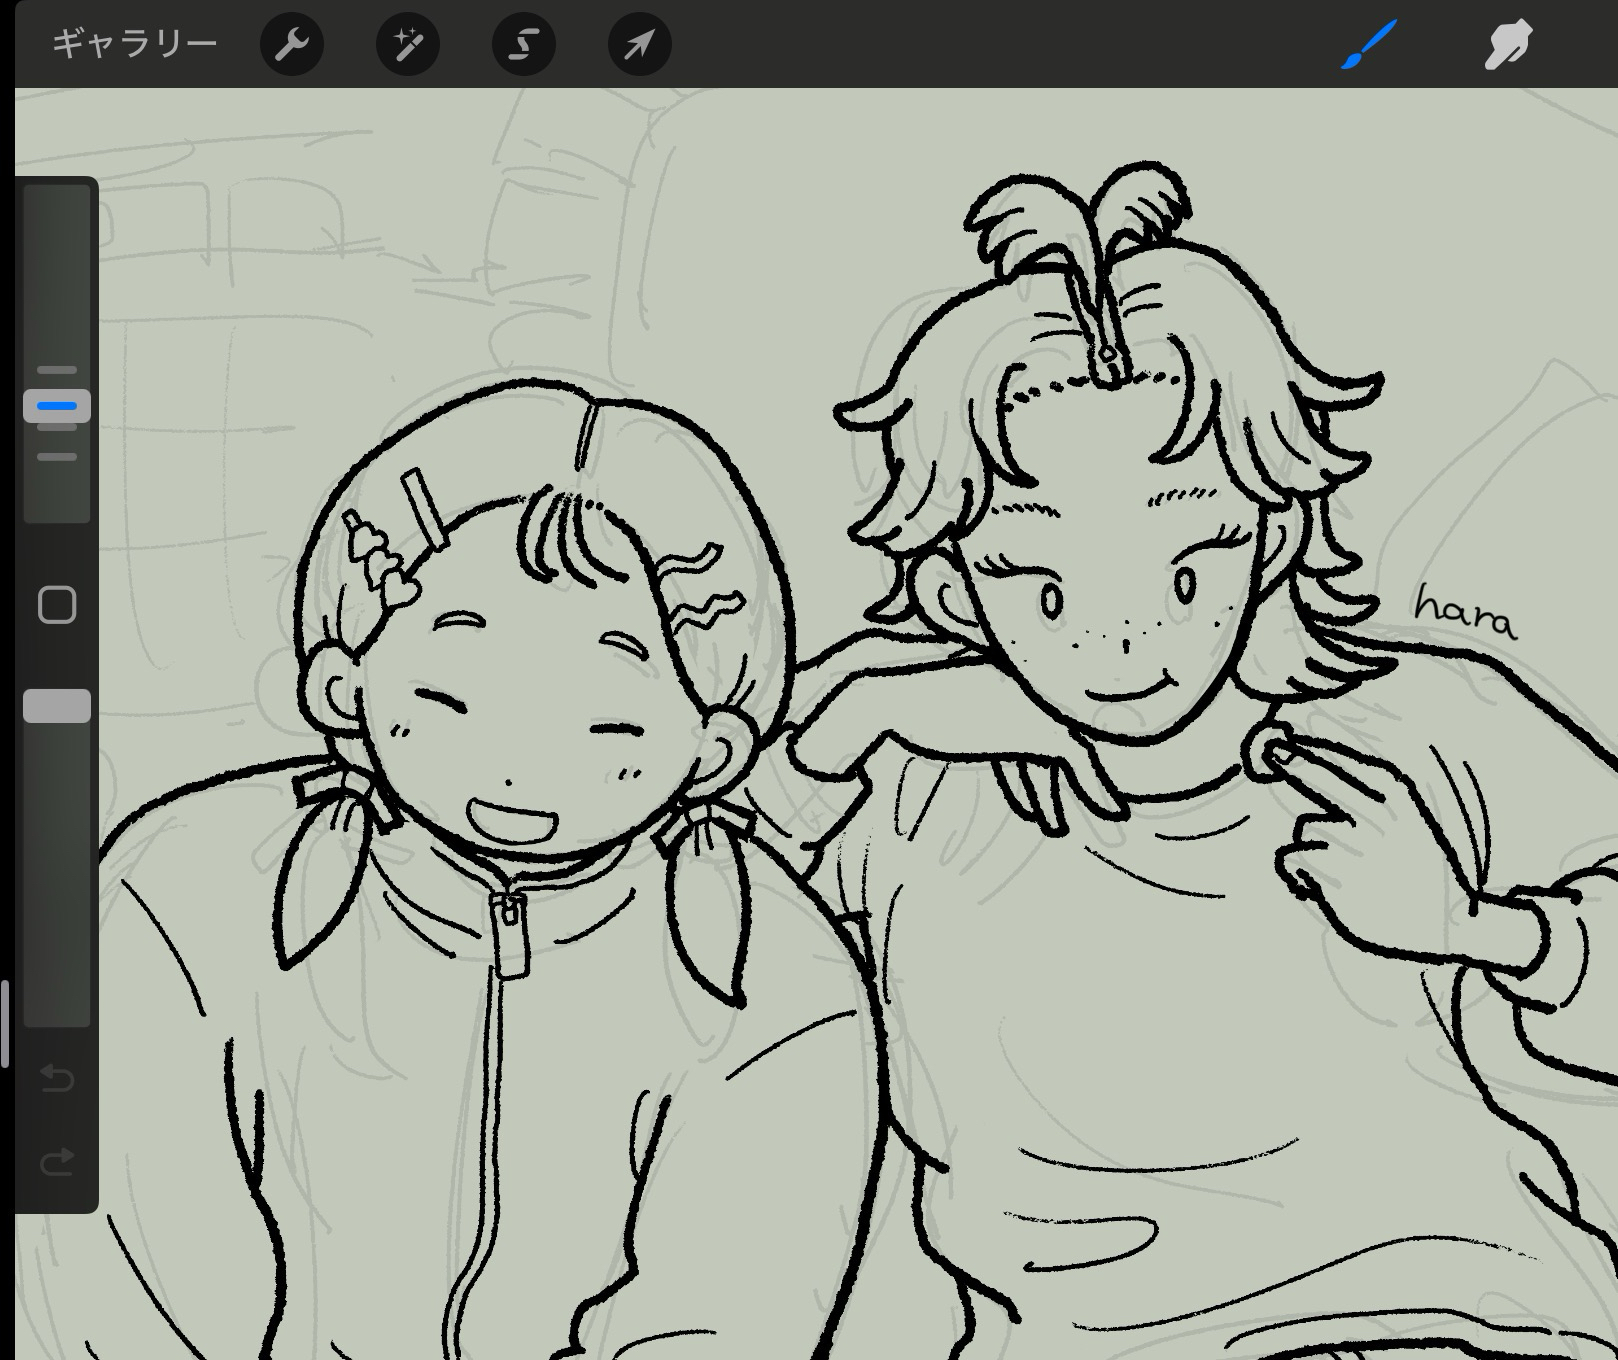Tap the Undo arrow in sidebar

click(x=57, y=1078)
